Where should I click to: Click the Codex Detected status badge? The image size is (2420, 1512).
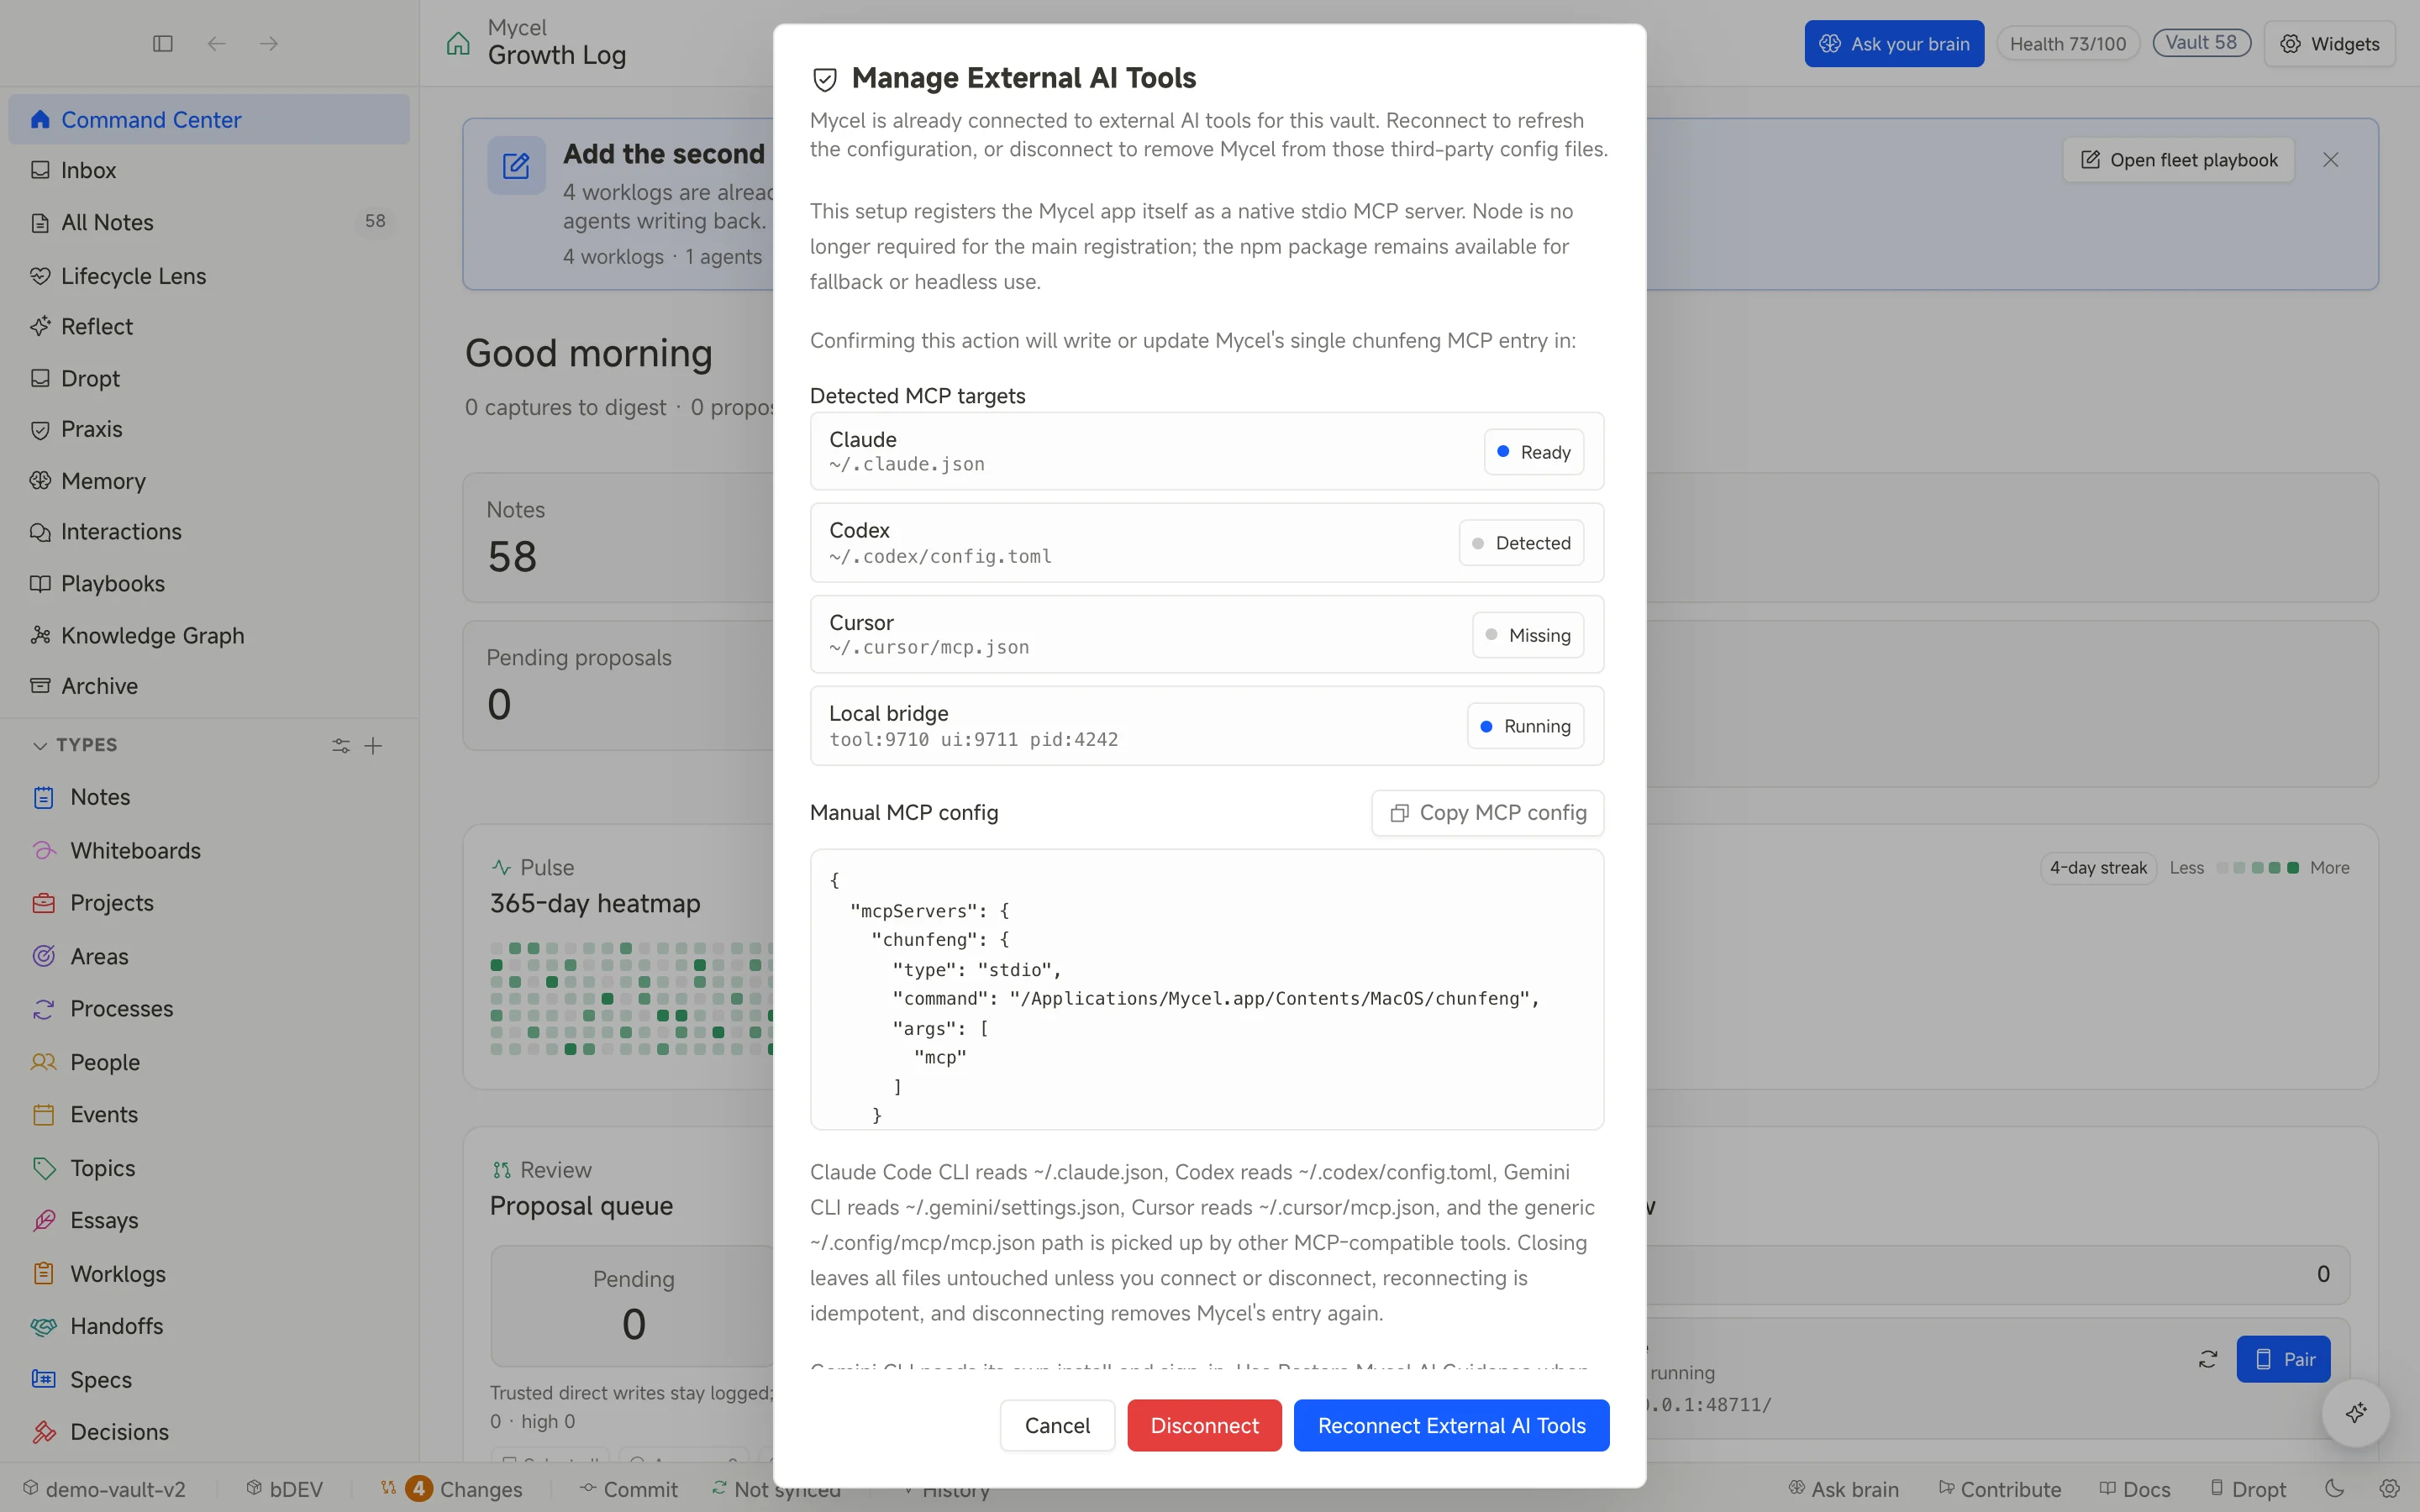(x=1521, y=543)
